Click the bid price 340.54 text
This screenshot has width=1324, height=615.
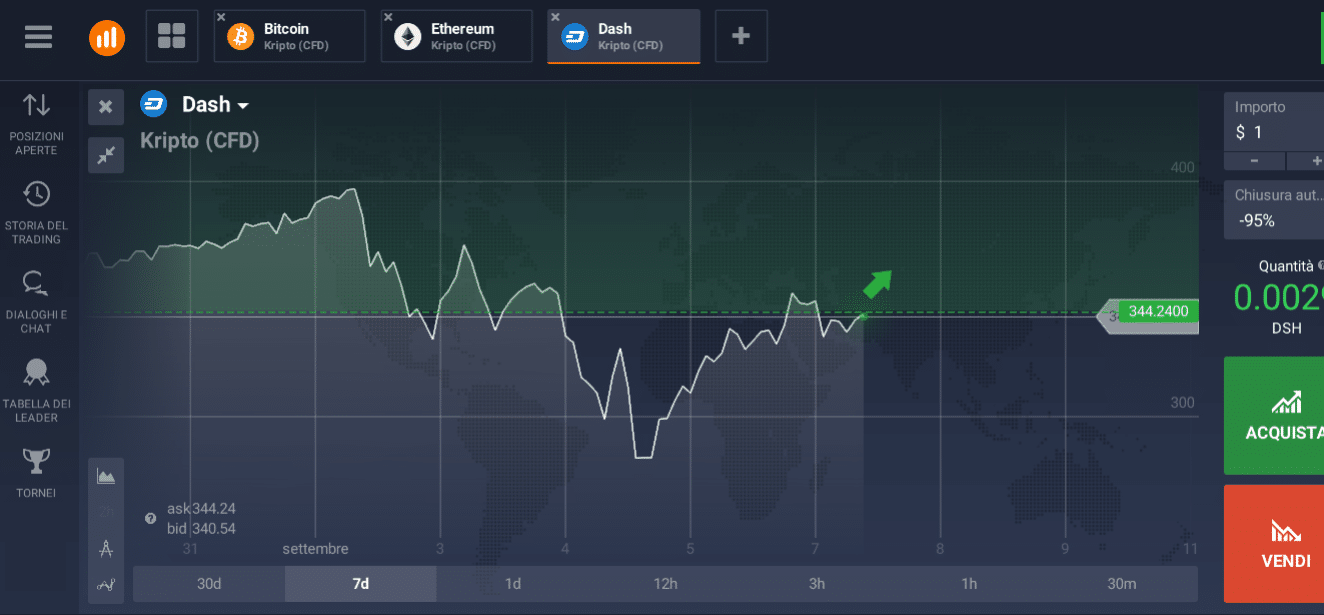point(201,528)
